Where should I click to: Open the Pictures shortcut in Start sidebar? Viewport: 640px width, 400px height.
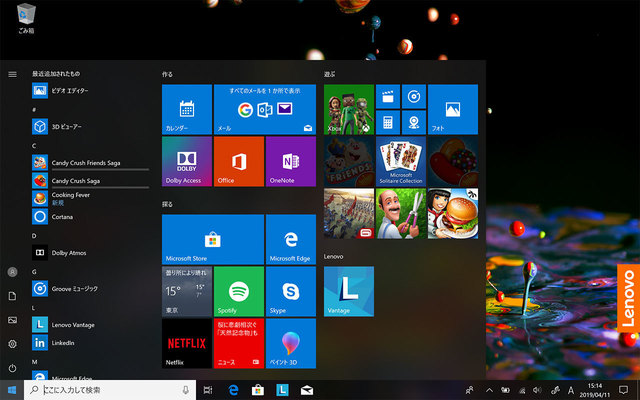click(12, 320)
